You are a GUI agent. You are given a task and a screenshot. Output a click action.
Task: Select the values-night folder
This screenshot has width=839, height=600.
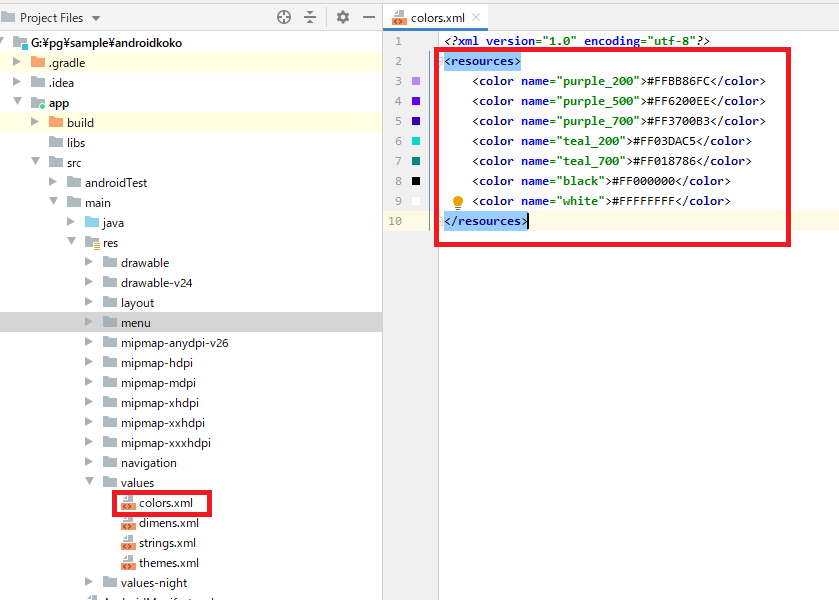[154, 583]
